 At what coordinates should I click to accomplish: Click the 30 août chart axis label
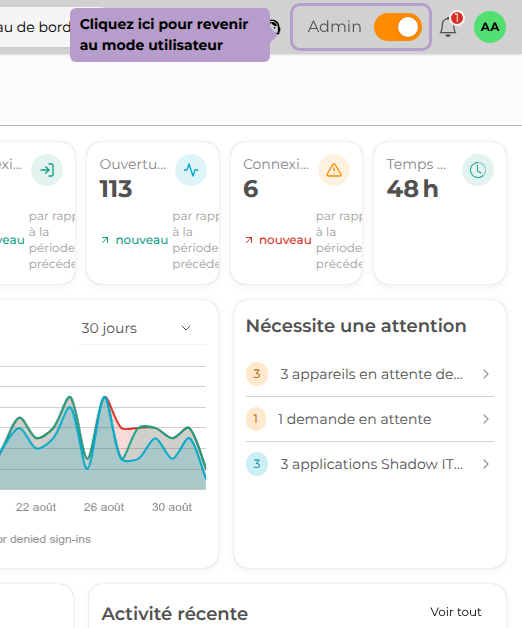172,507
